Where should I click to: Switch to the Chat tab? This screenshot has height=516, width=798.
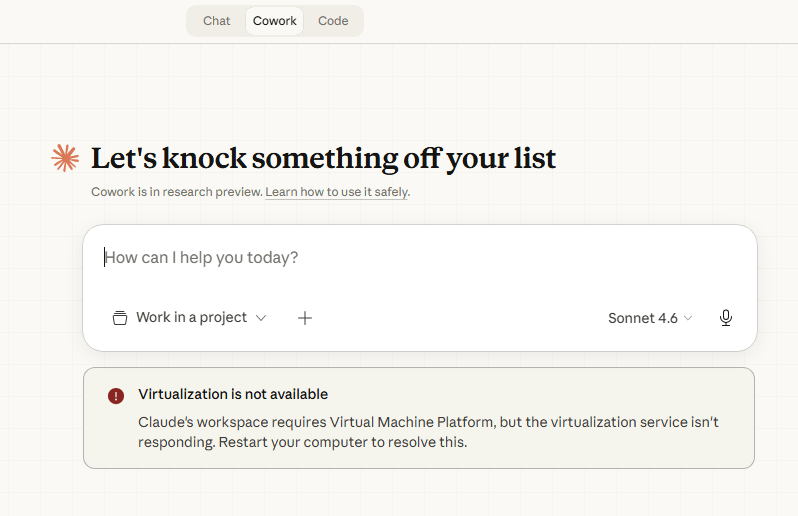216,21
